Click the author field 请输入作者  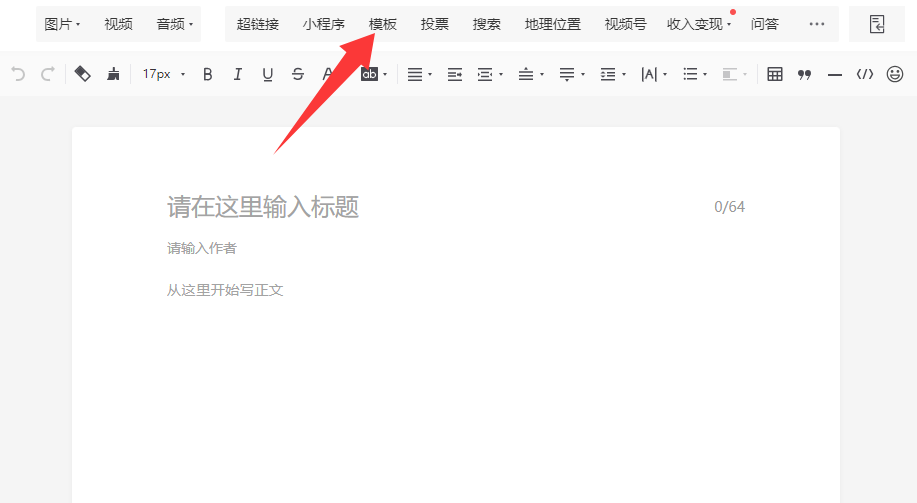[202, 248]
